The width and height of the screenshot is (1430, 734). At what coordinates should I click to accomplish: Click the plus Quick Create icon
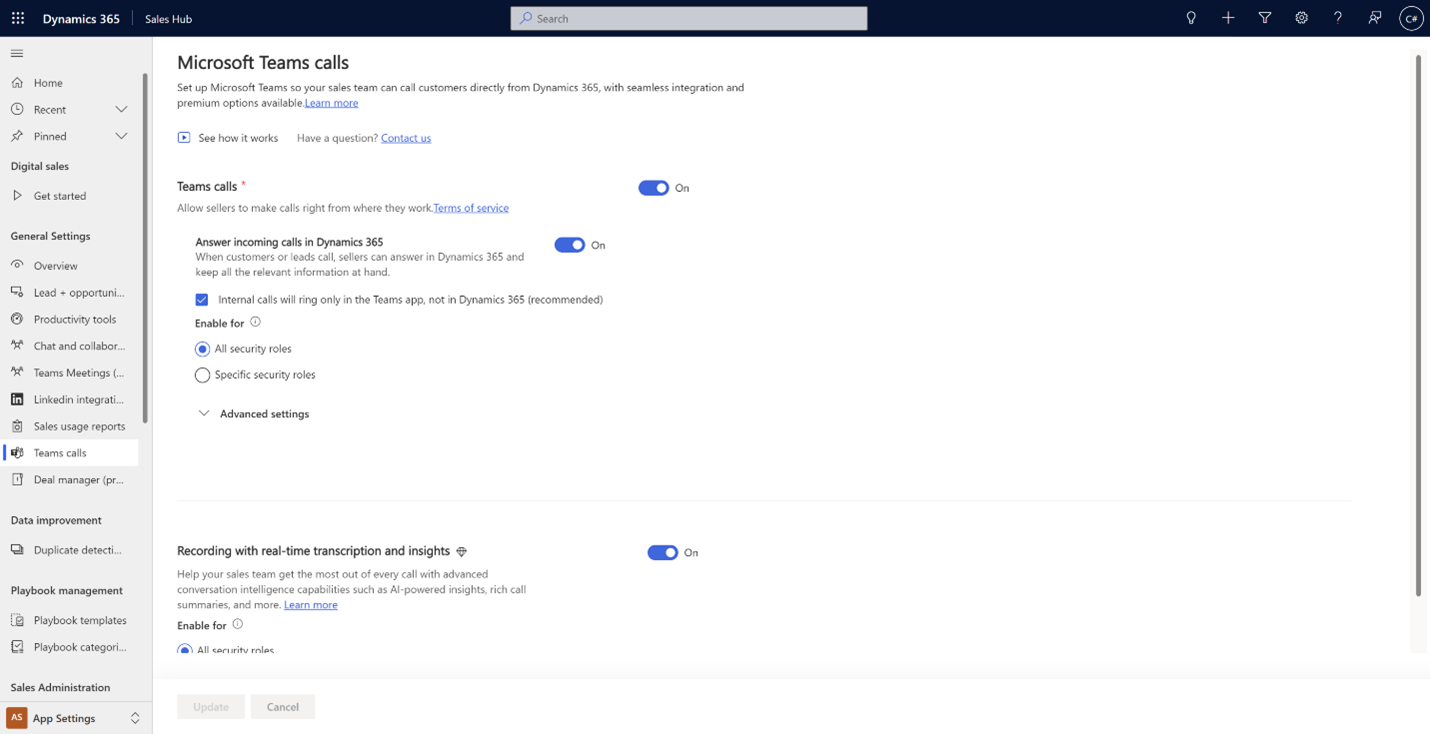tap(1228, 18)
